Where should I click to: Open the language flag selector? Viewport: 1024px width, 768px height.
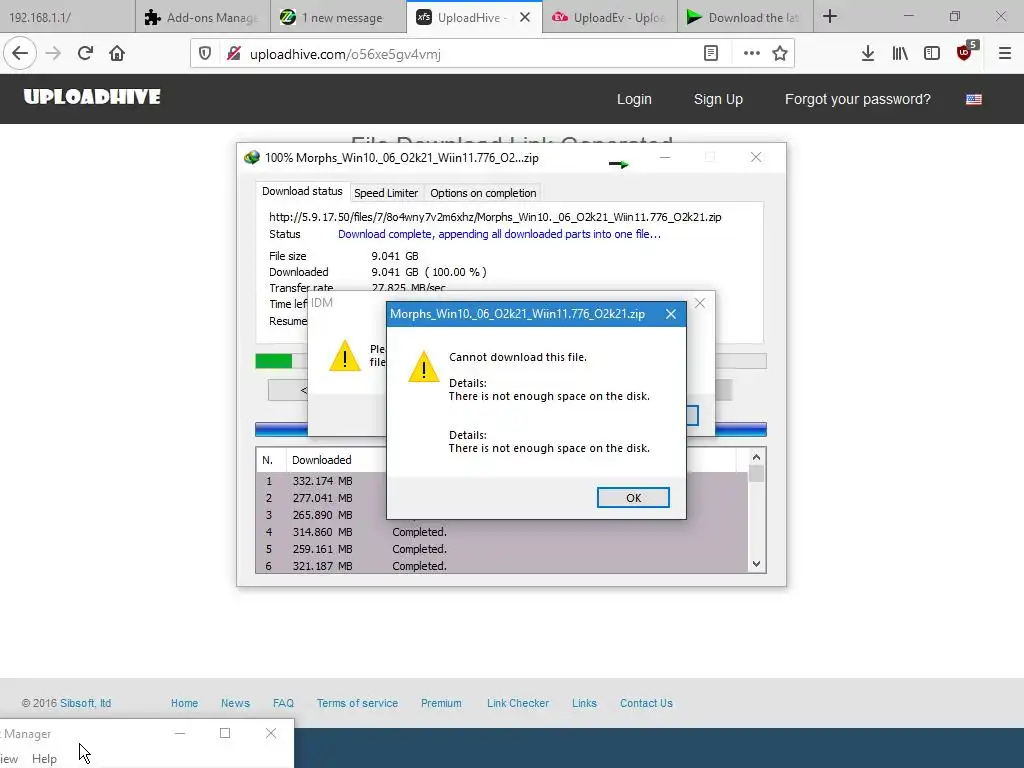[x=974, y=99]
